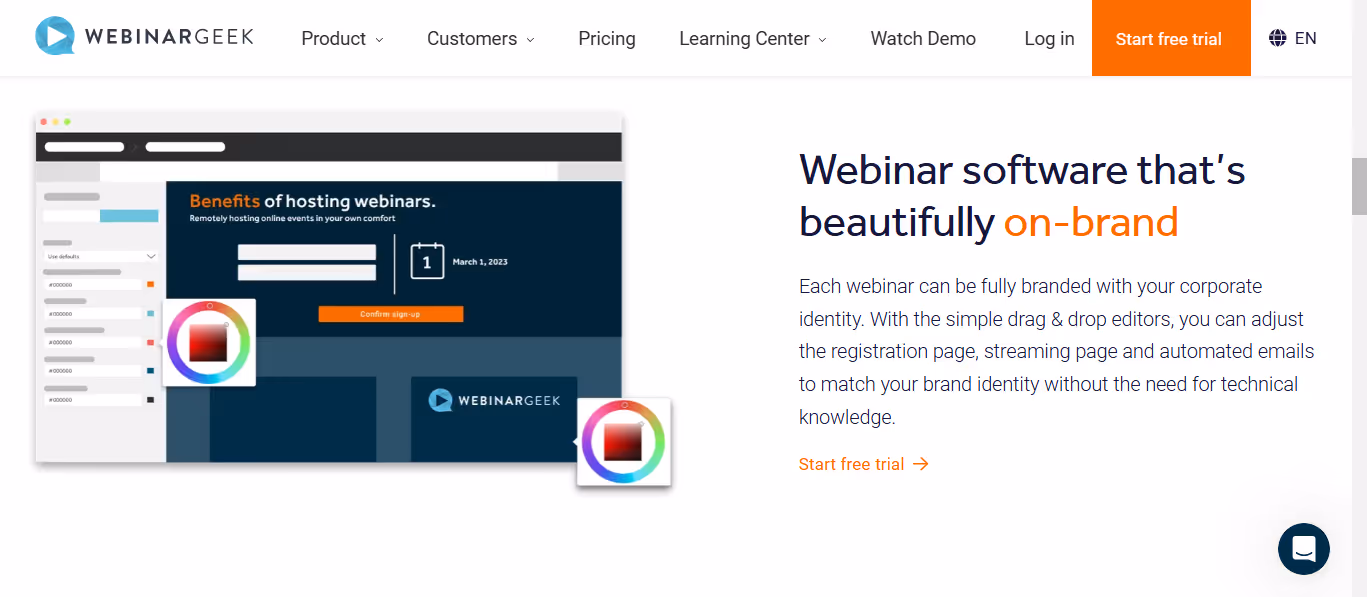Image resolution: width=1367 pixels, height=597 pixels.
Task: Expand the Customers dropdown chevron
Action: (x=530, y=40)
